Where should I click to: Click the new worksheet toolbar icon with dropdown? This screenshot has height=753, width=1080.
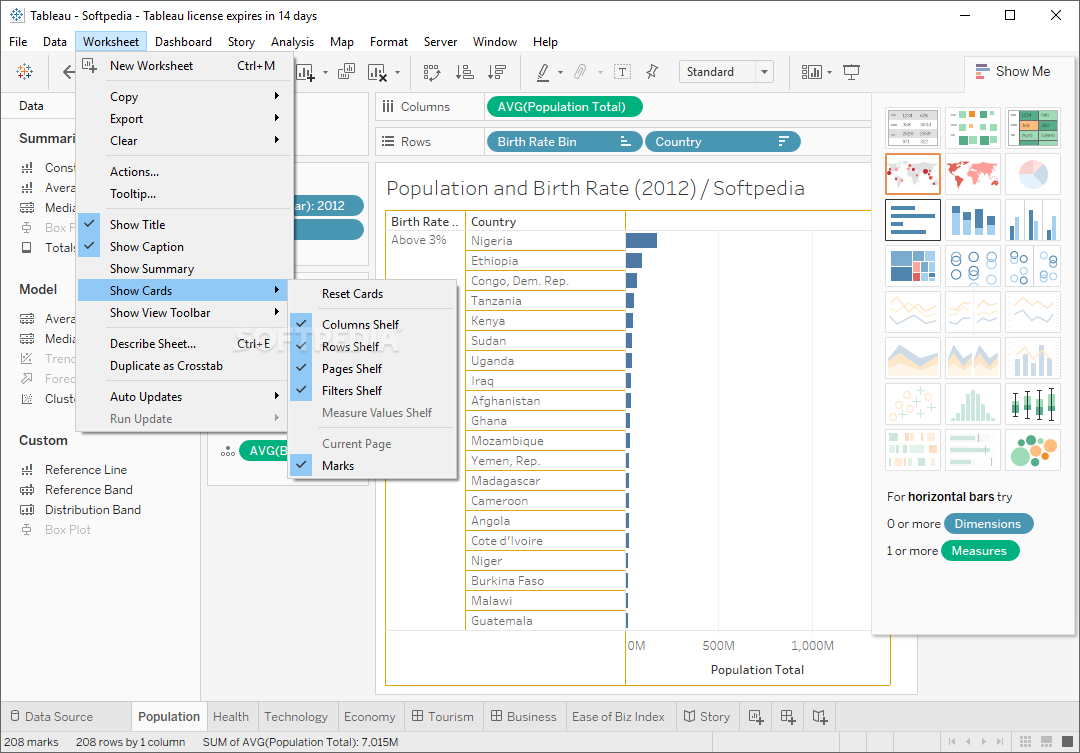tap(305, 72)
